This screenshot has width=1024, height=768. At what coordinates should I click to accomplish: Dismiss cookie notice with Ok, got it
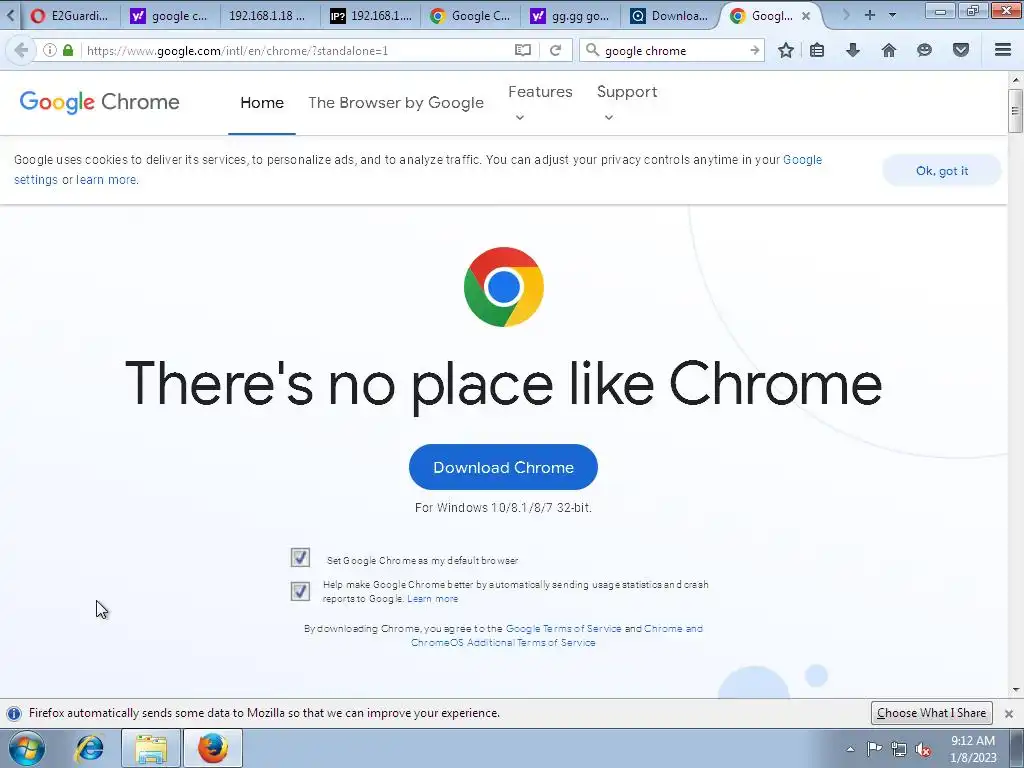(942, 170)
